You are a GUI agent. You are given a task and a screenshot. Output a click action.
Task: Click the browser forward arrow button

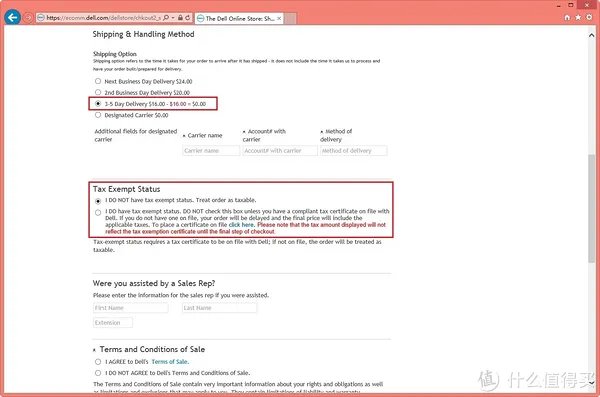pos(28,18)
